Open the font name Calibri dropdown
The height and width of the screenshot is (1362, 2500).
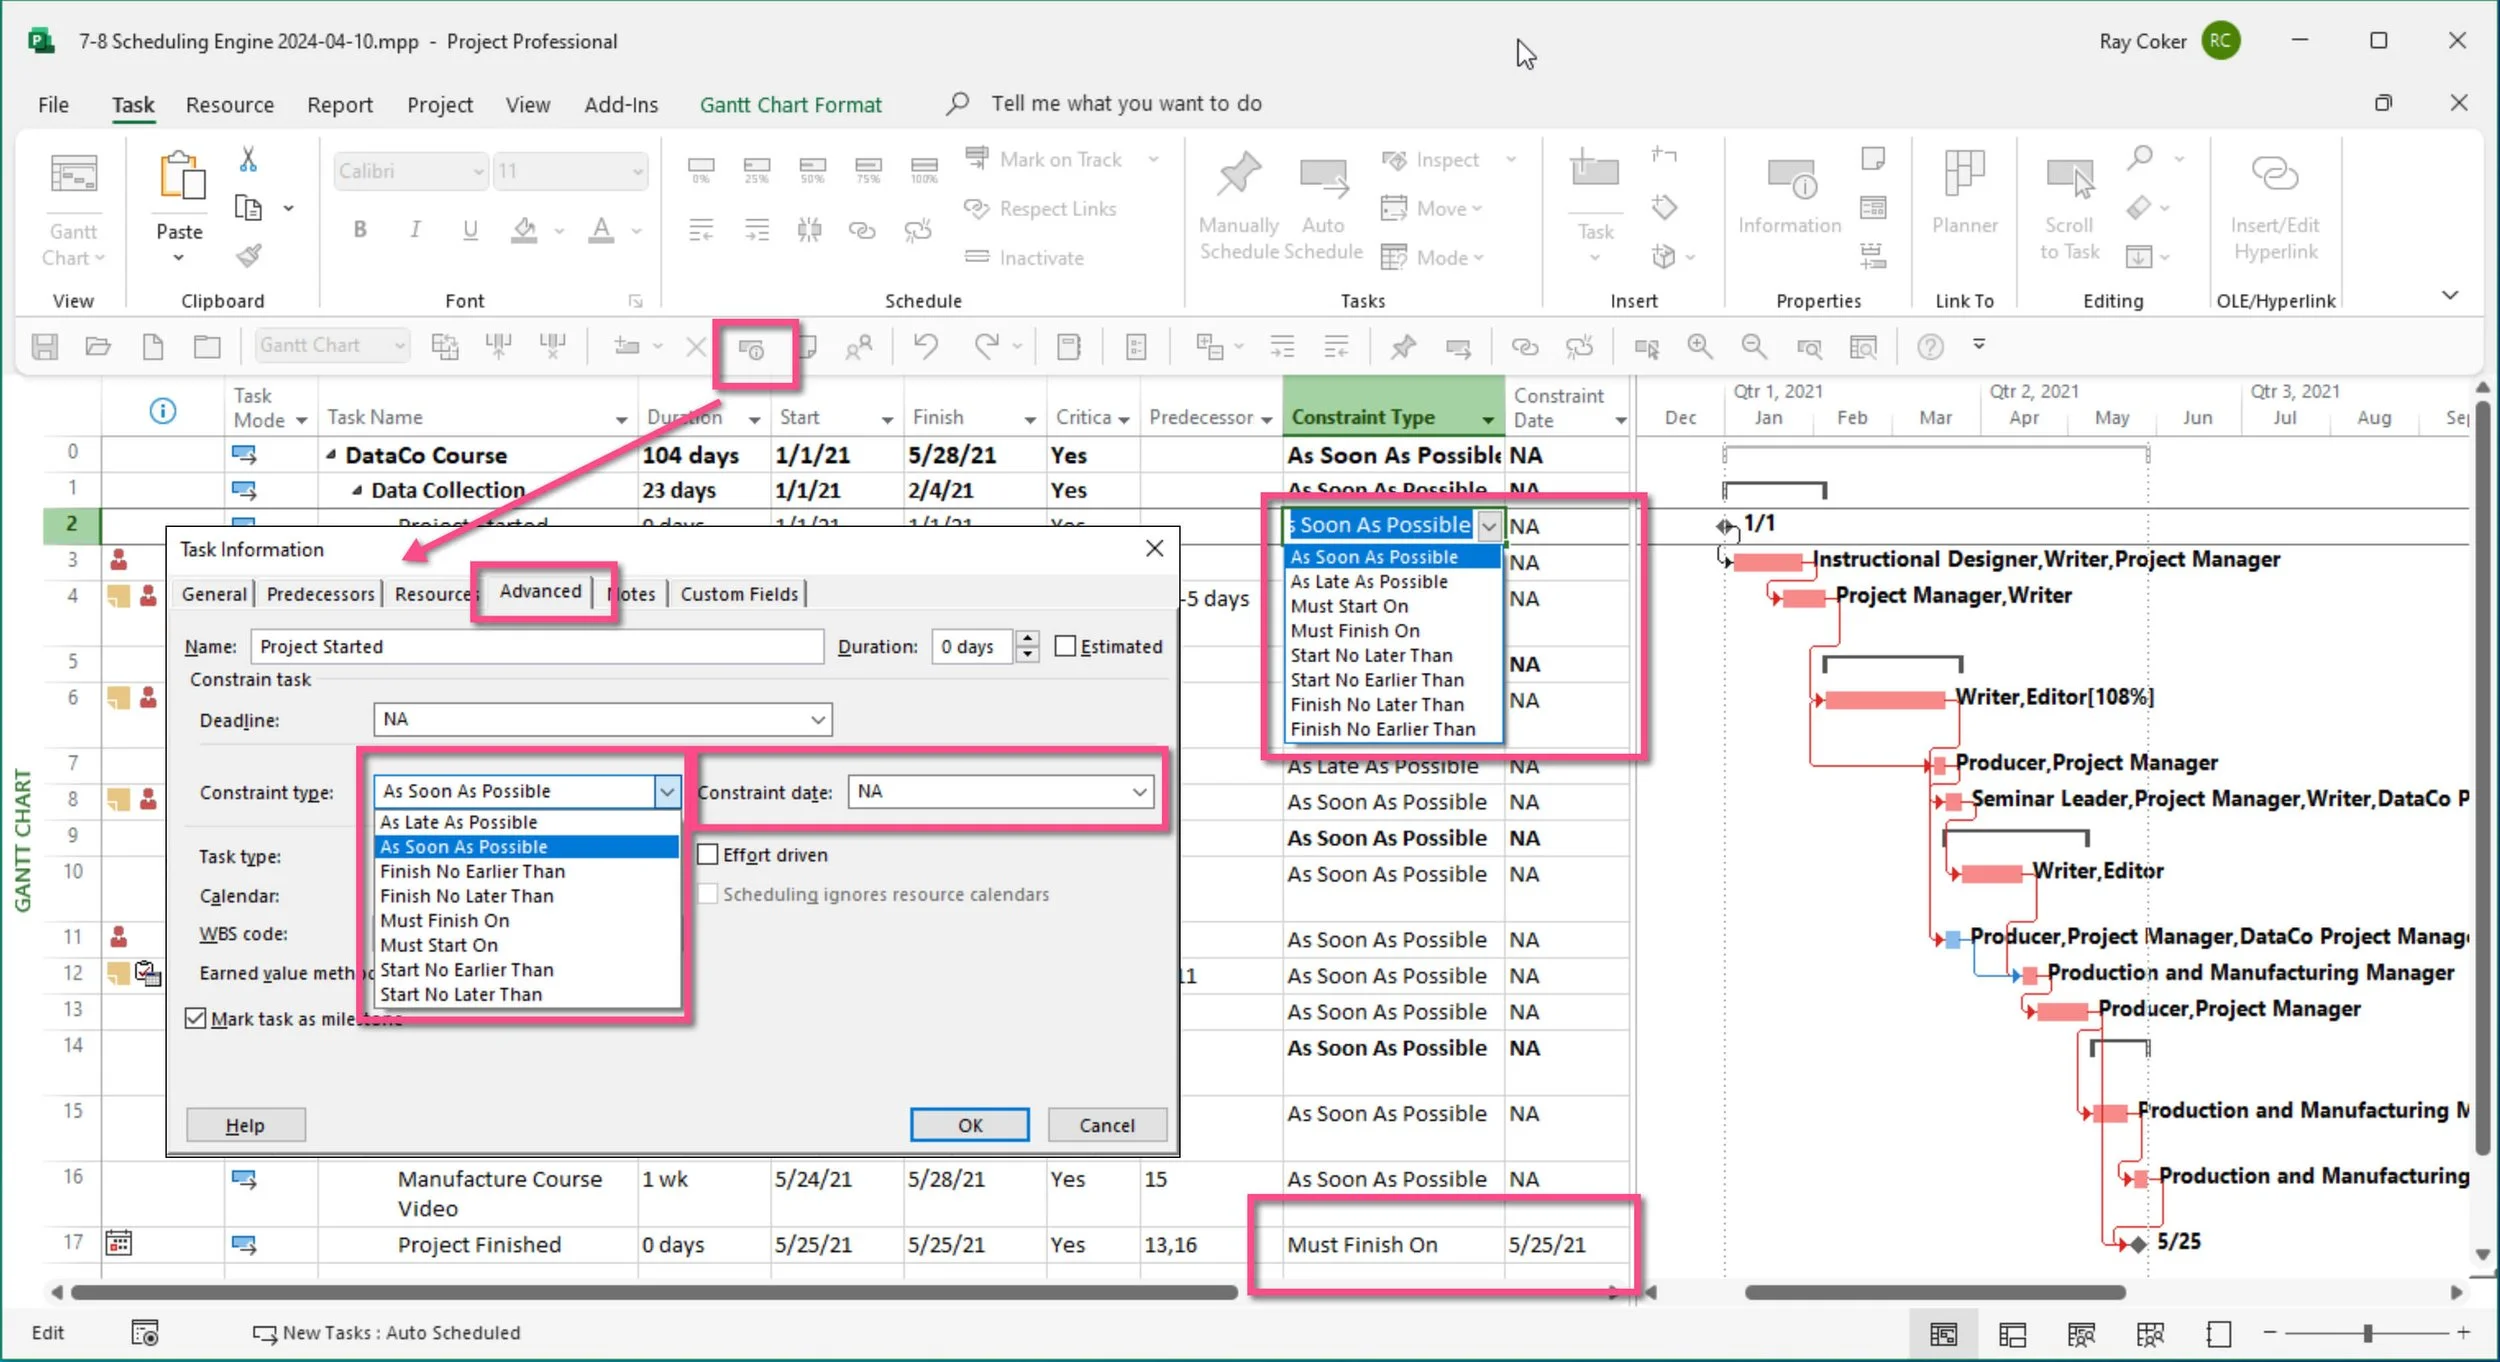point(477,171)
